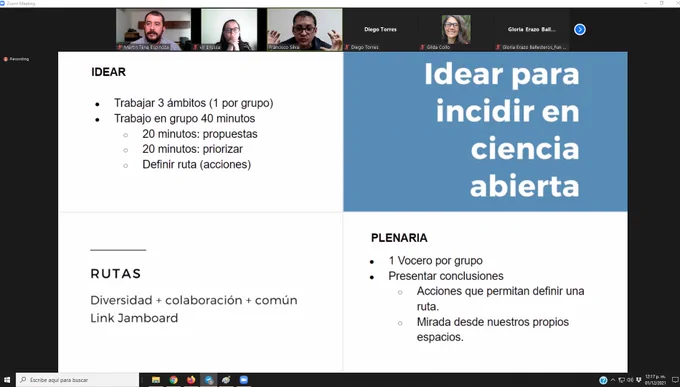The image size is (680, 387).
Task: Click '1 Vocero por grupo' bullet
Action: coord(435,261)
